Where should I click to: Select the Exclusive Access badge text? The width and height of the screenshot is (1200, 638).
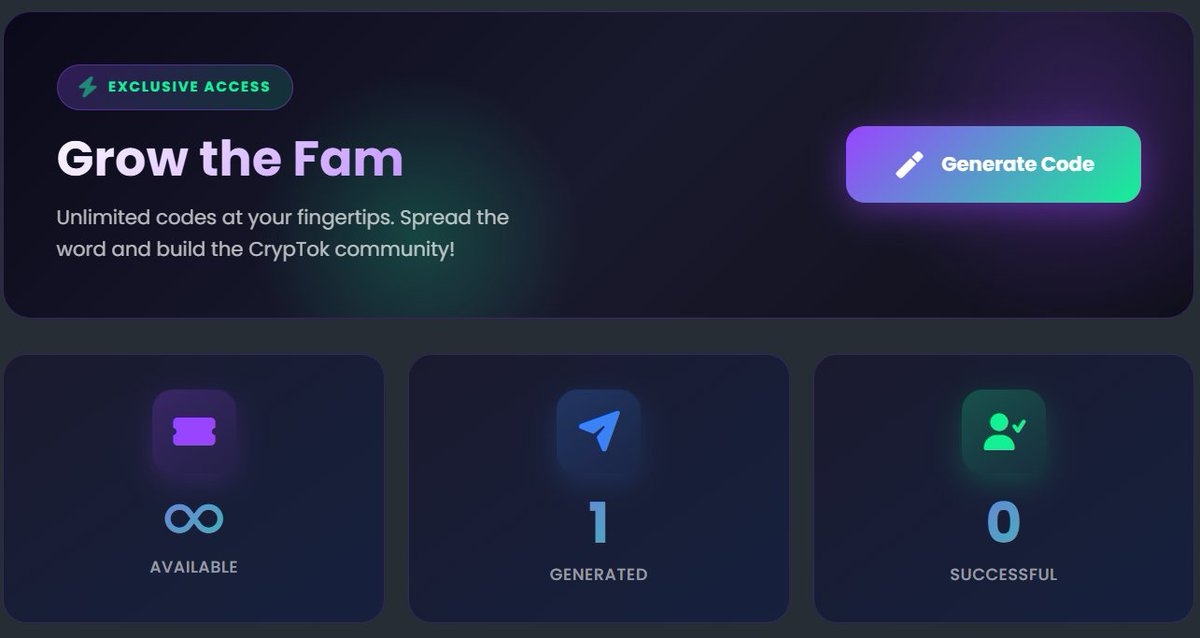pos(189,87)
